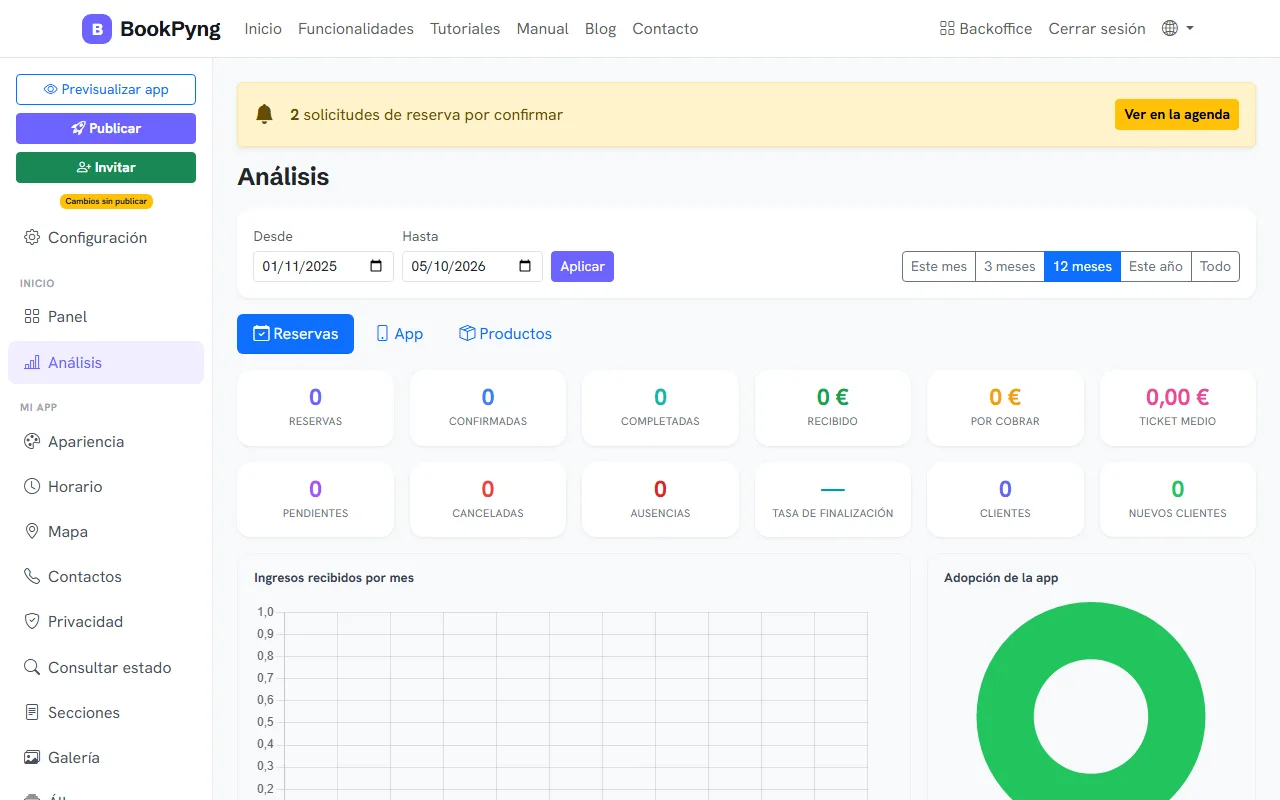Click the BookPyng logo icon
The height and width of the screenshot is (800, 1280).
[97, 29]
